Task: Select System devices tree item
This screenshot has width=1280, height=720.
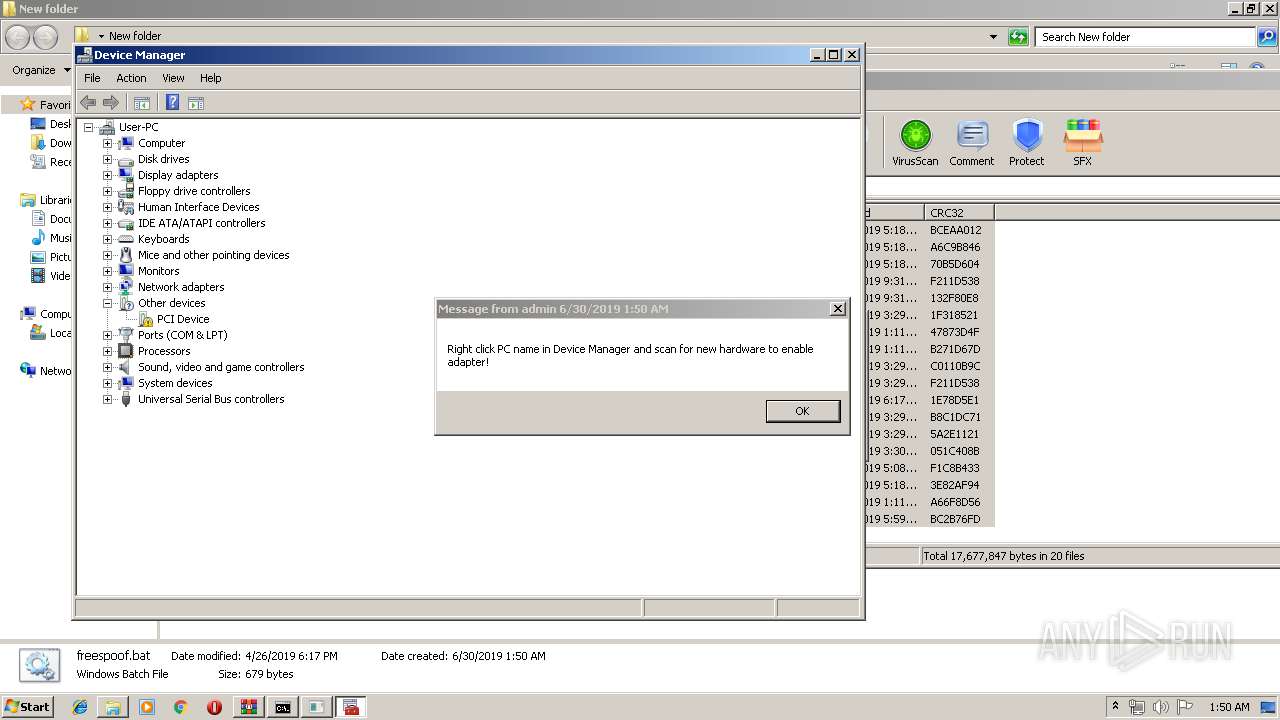Action: [175, 383]
